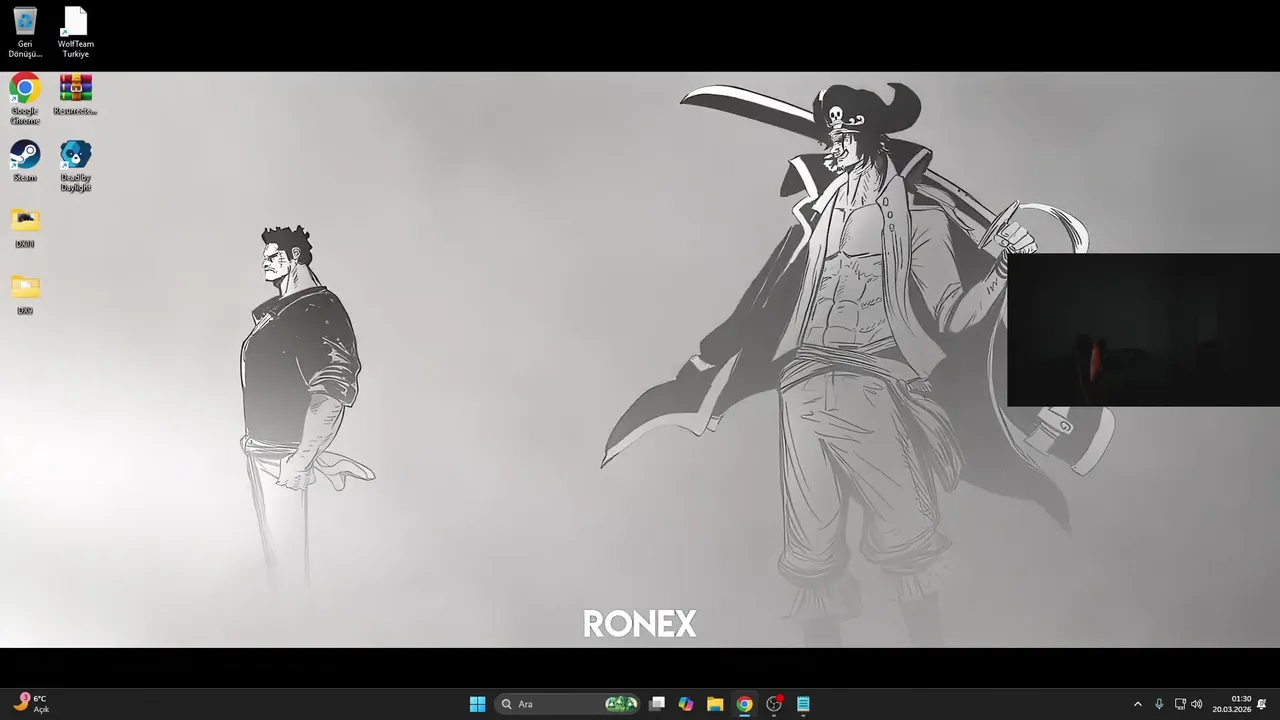The width and height of the screenshot is (1280, 720).
Task: Open the taskbar app with red notification dot
Action: tap(774, 704)
